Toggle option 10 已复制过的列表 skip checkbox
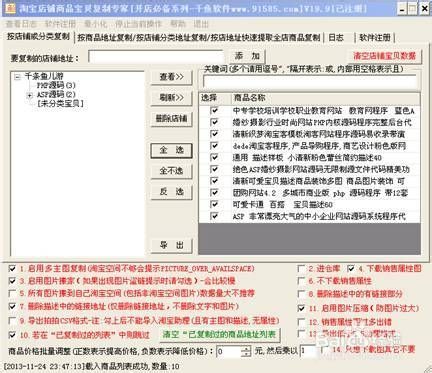This screenshot has height=373, width=432. point(12,335)
